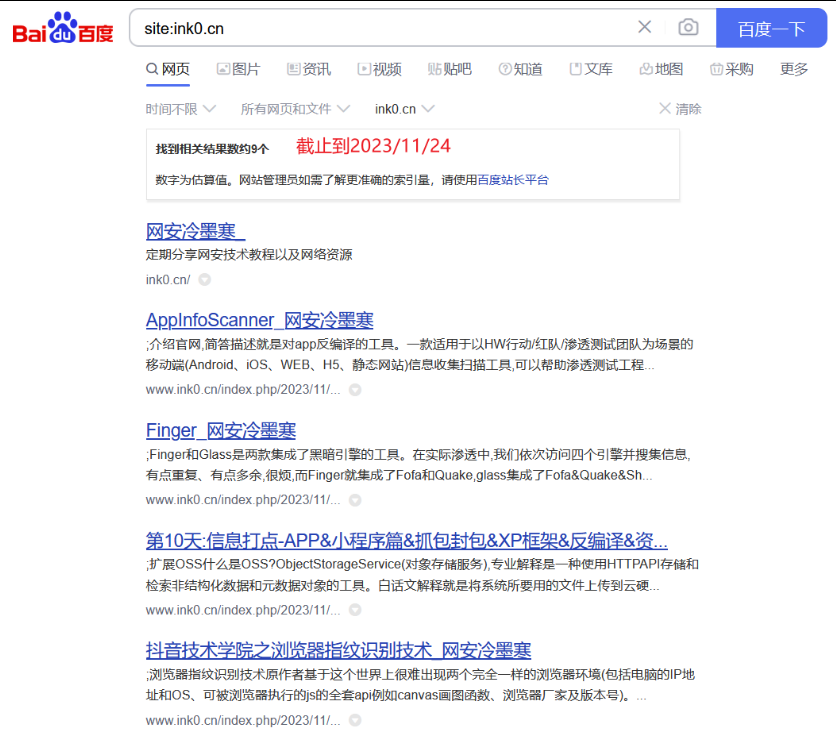Clear the search query using the X icon
836x738 pixels.
coord(644,27)
